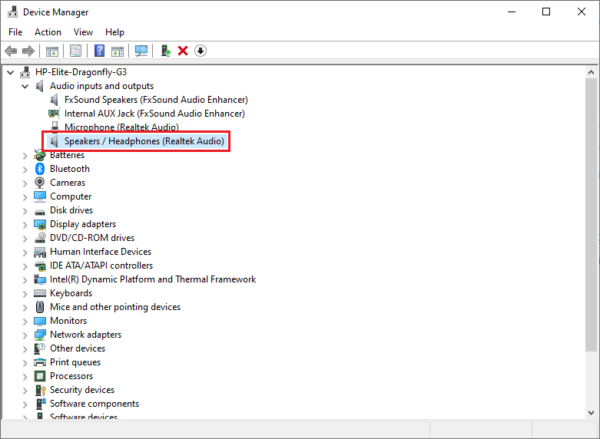Click the Properties toolbar icon

tap(75, 51)
